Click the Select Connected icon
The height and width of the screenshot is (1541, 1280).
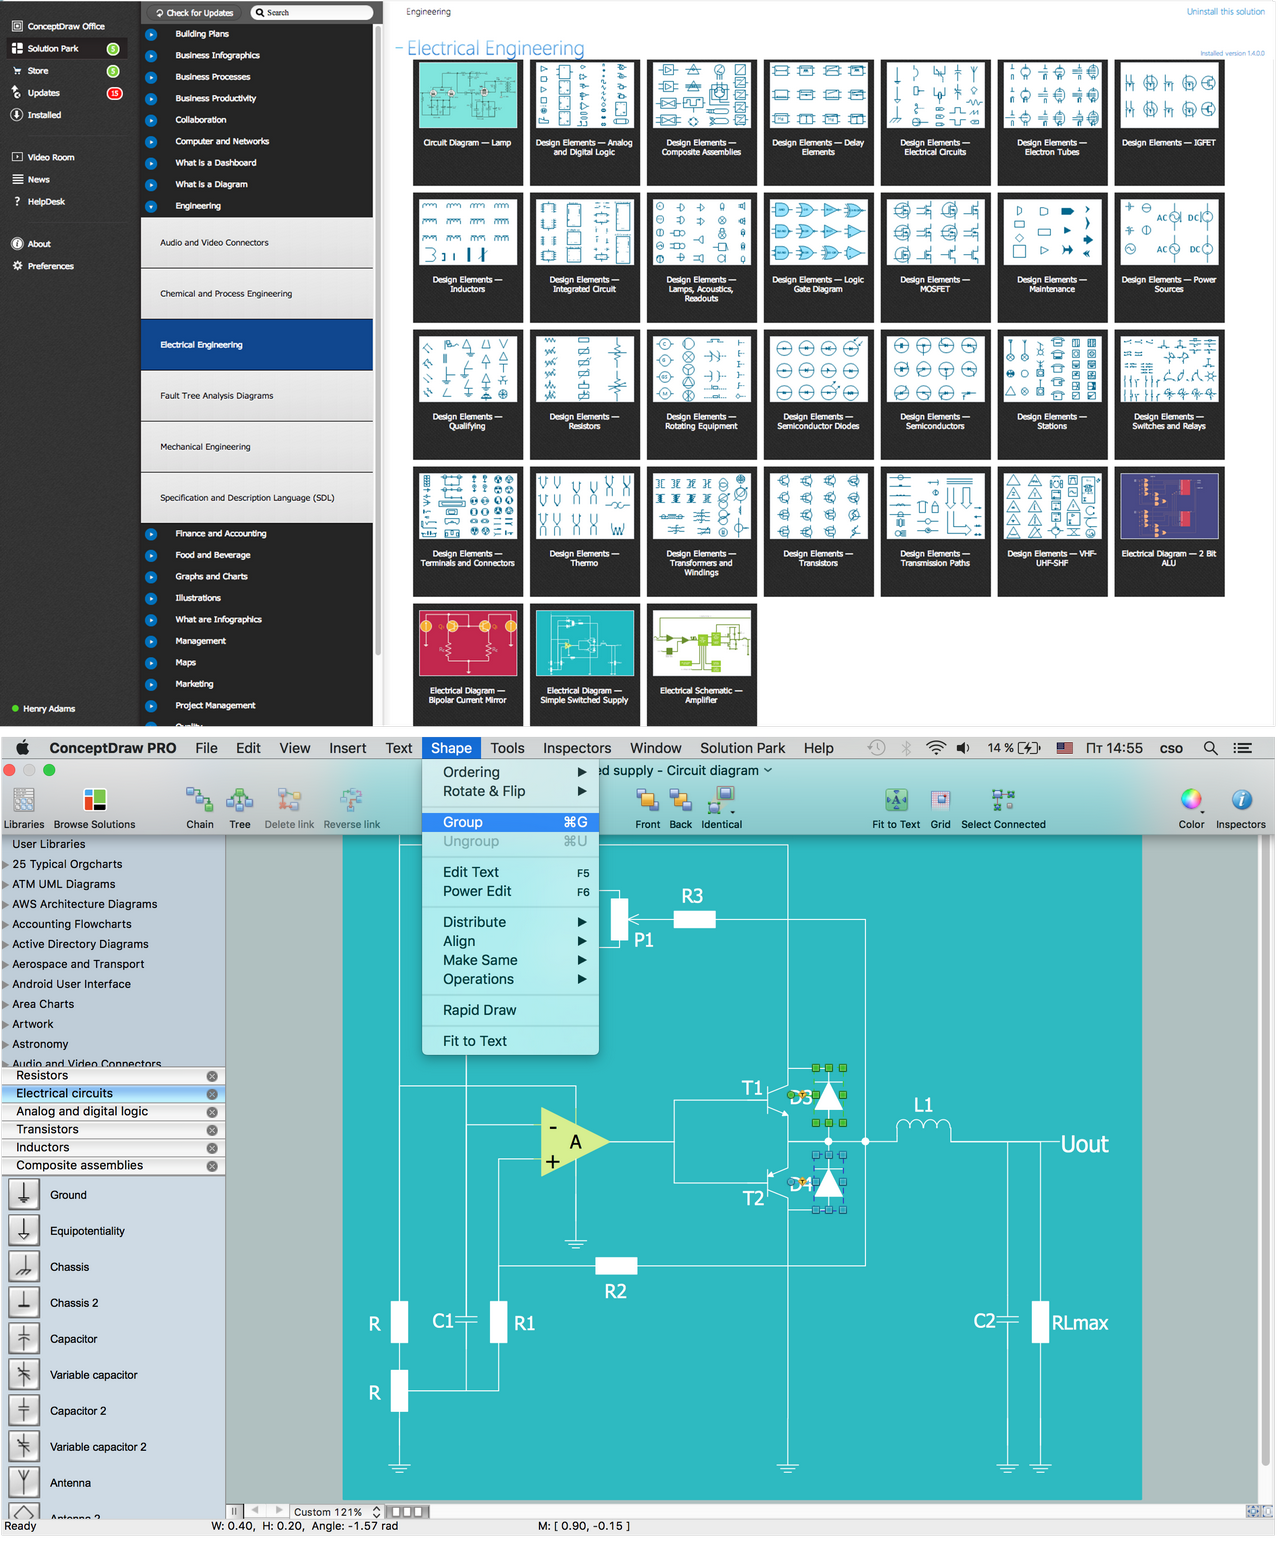point(1003,800)
